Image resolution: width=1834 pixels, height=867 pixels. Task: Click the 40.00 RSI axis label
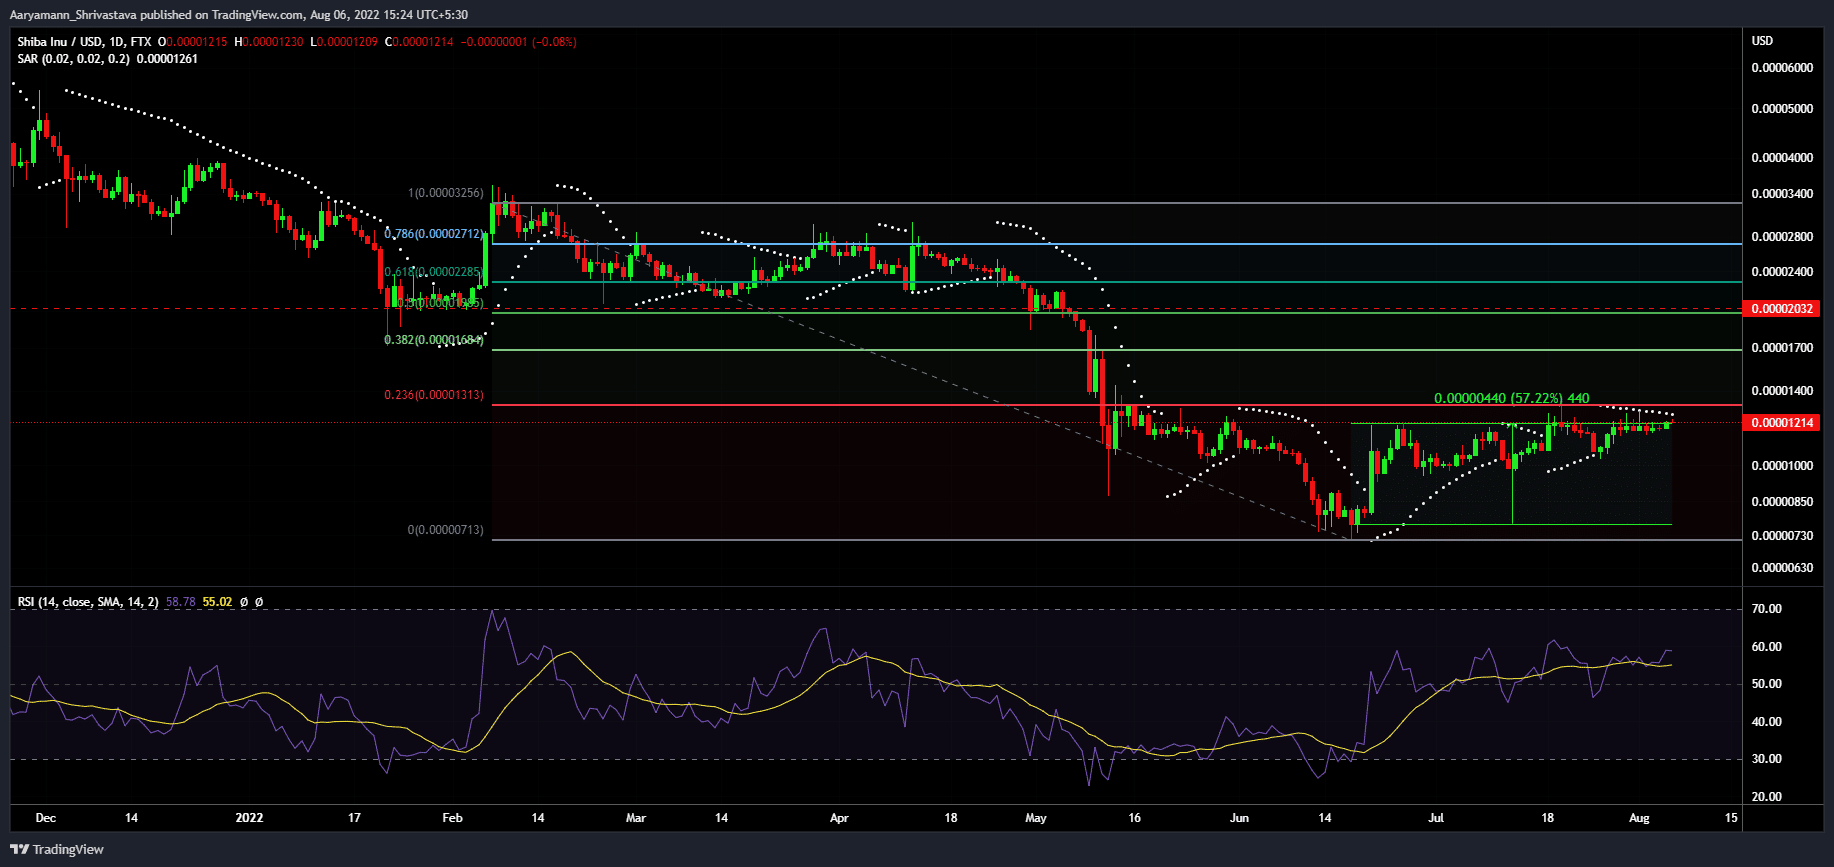[x=1767, y=722]
